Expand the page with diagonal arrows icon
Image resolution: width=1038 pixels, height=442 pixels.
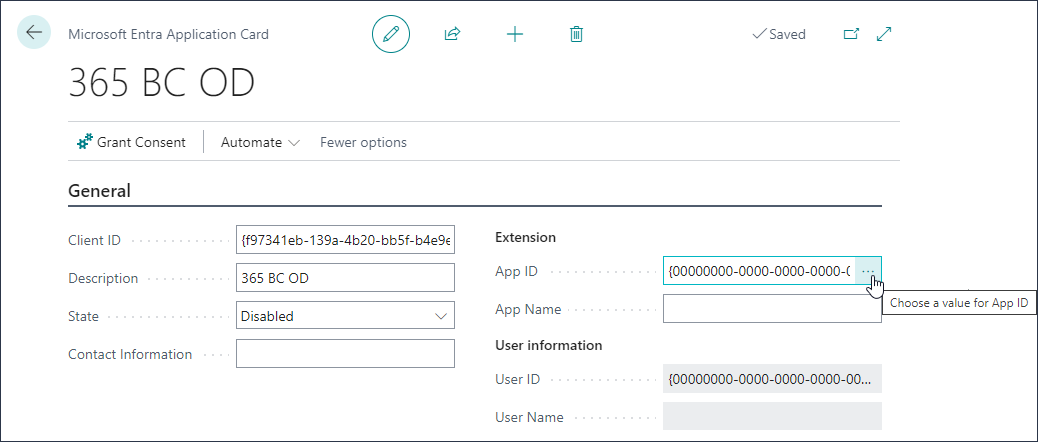click(x=884, y=34)
